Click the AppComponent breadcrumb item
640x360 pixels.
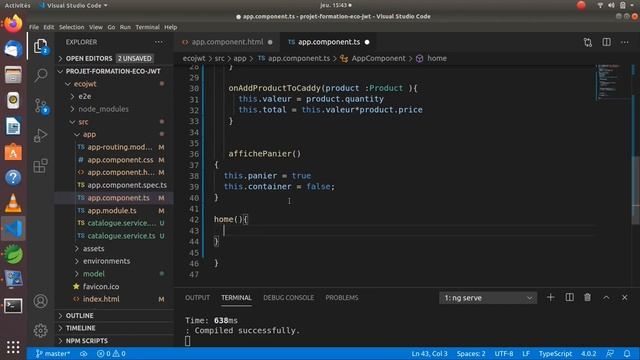(378, 58)
